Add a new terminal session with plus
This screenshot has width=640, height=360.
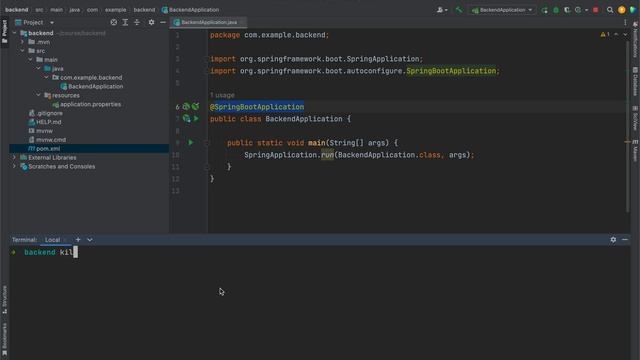click(78, 240)
